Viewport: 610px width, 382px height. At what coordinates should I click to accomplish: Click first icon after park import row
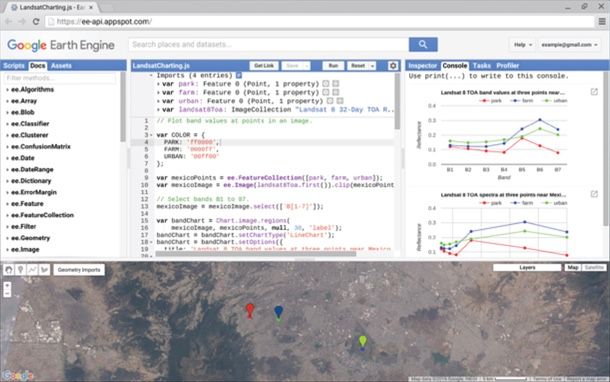326,84
